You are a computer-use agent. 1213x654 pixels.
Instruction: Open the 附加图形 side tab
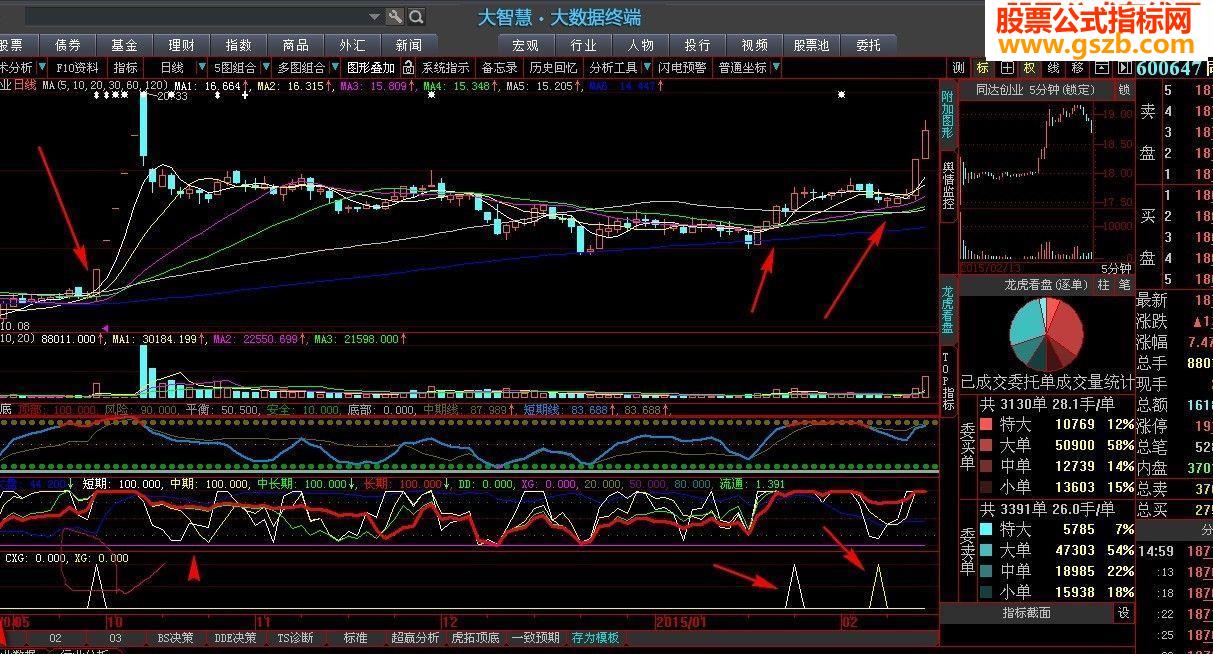947,115
